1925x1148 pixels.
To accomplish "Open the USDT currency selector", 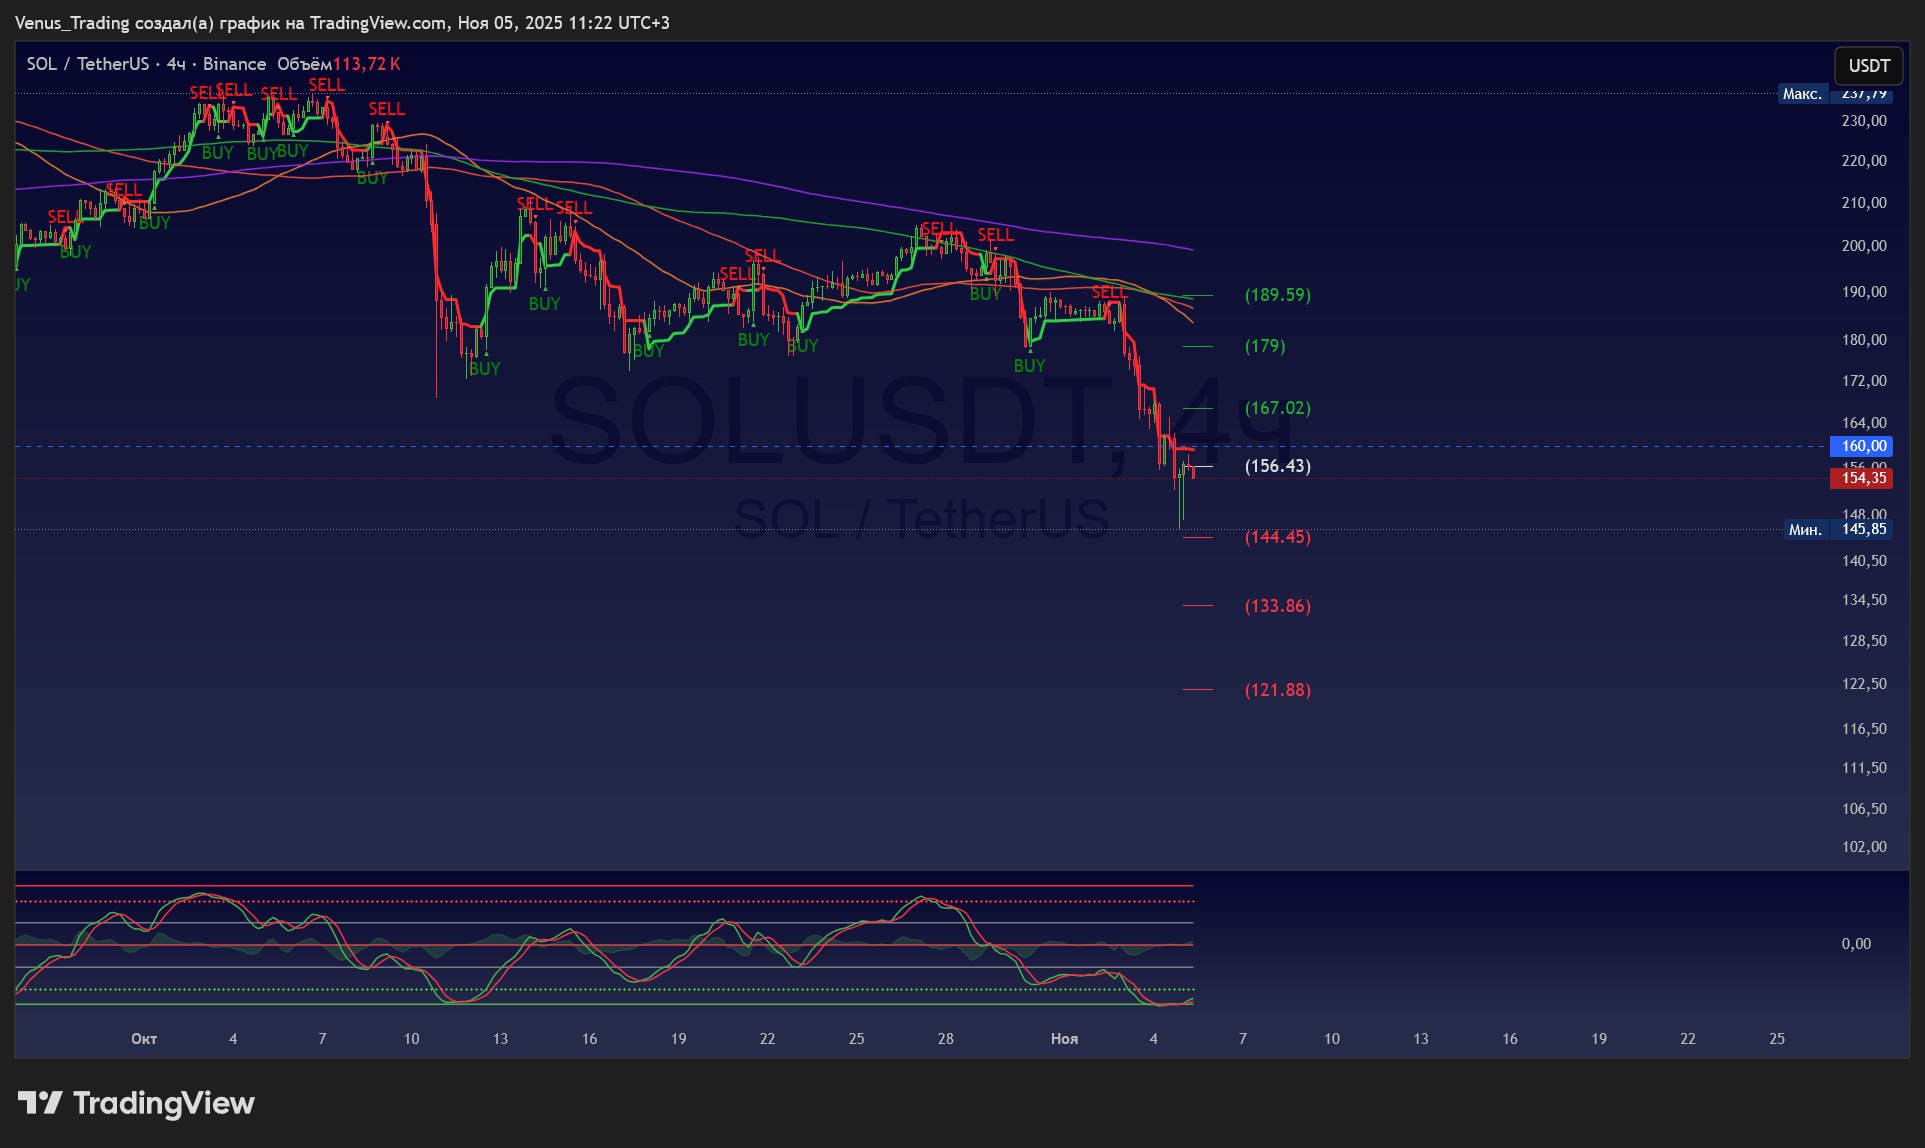I will [1868, 66].
